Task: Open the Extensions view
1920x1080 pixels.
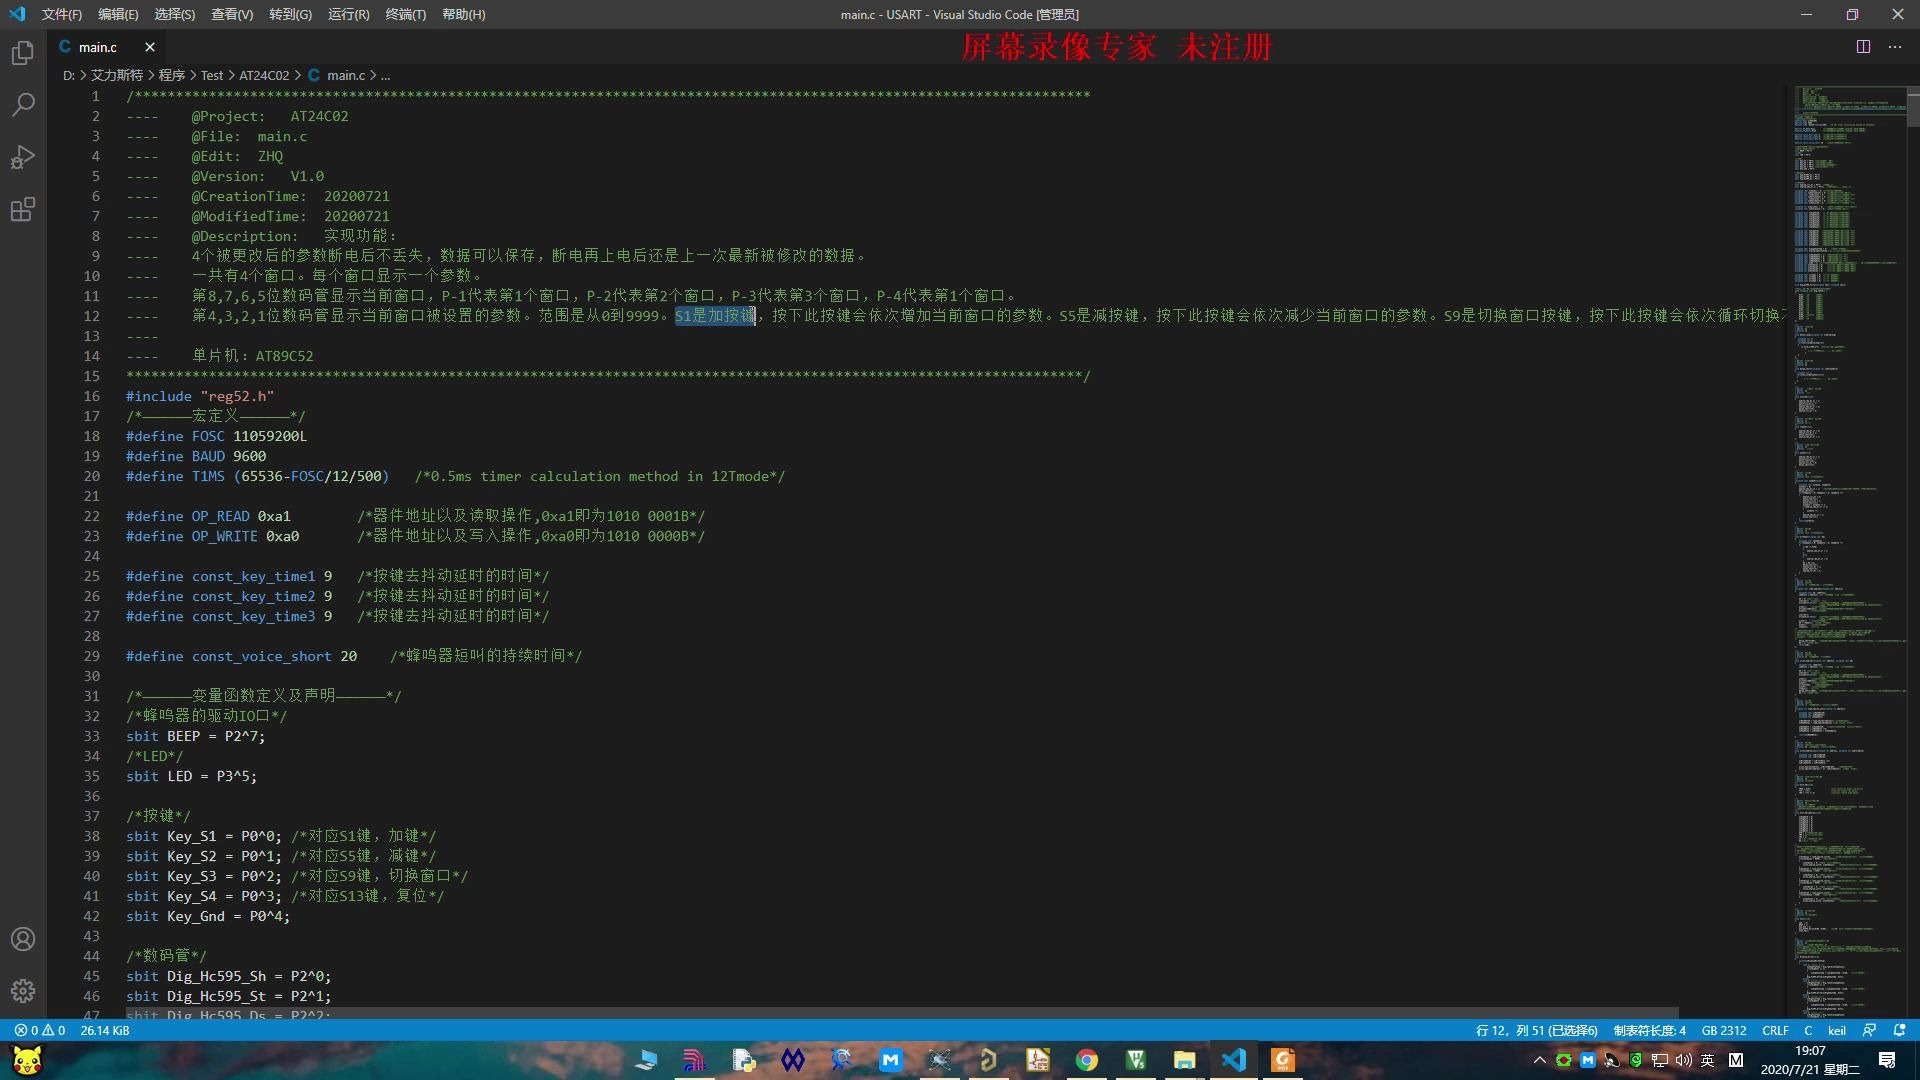Action: [x=22, y=209]
